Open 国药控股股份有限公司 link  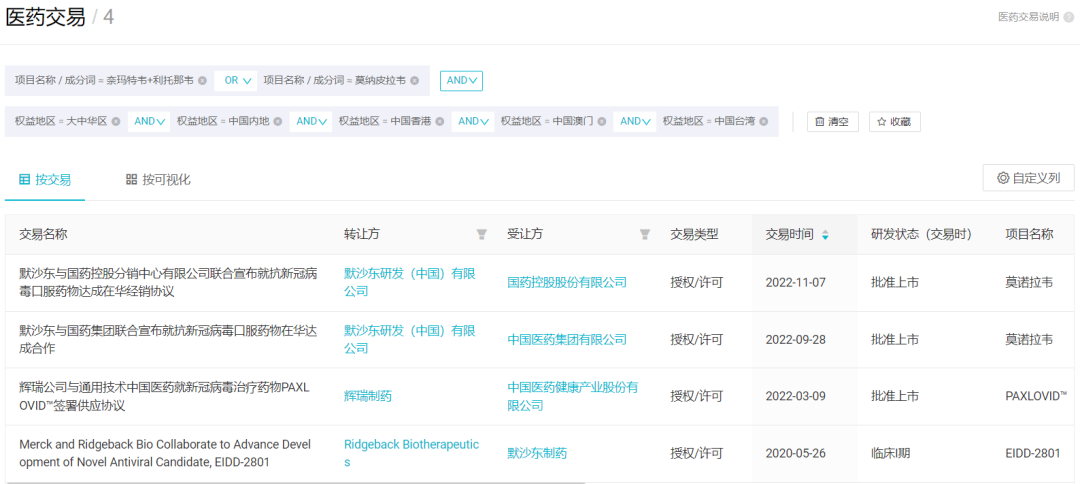tap(567, 282)
